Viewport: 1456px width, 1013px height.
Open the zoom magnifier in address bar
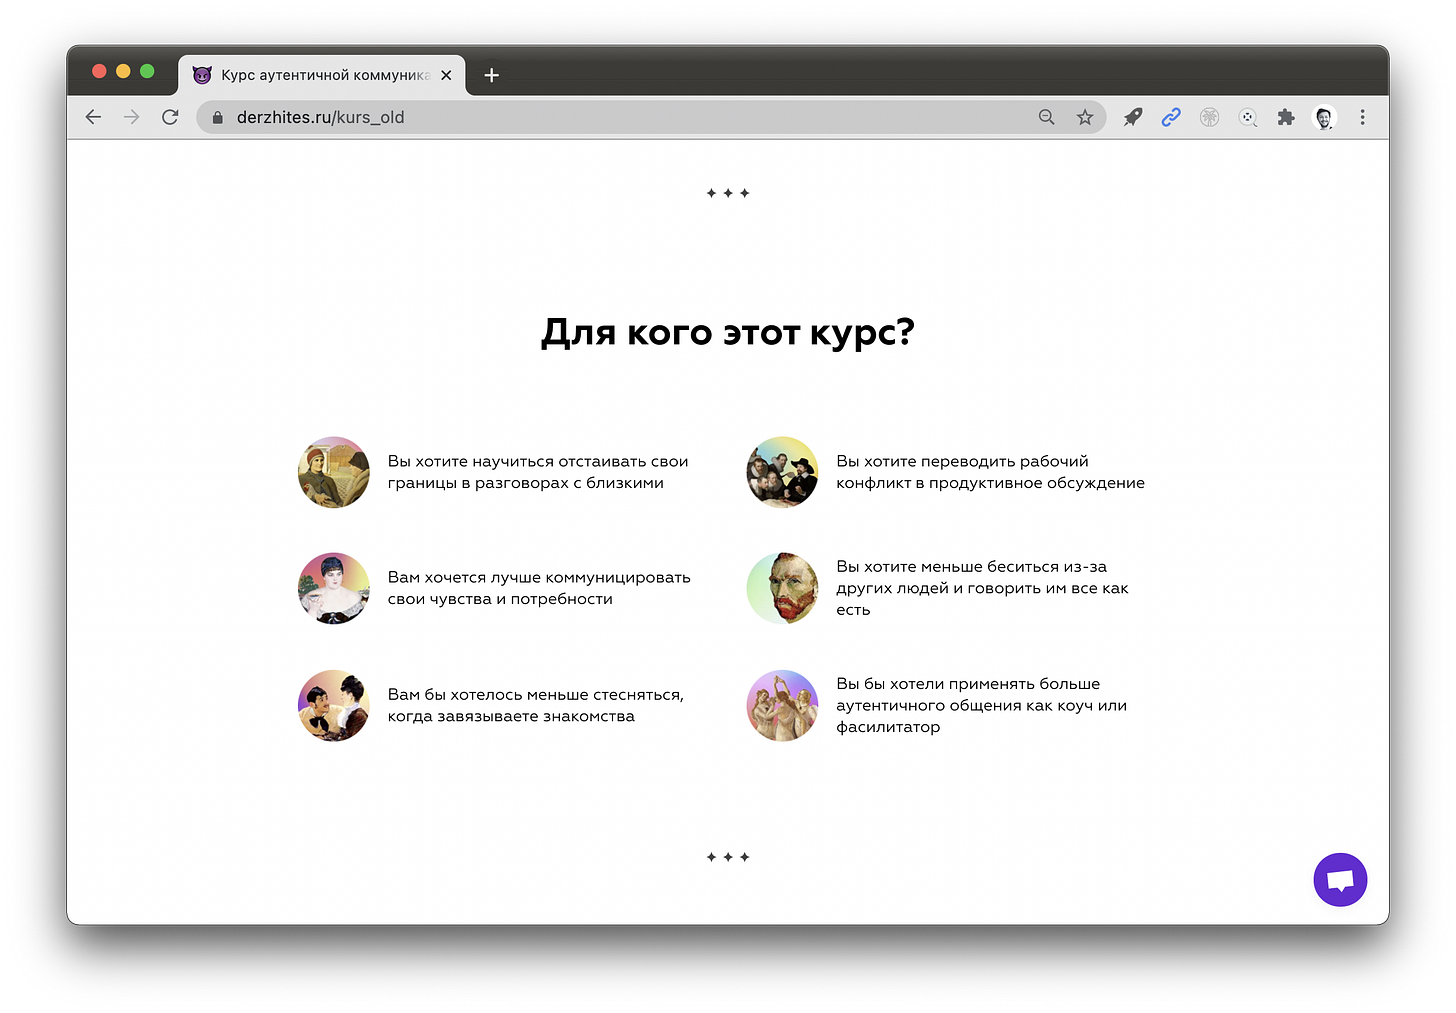point(1046,117)
